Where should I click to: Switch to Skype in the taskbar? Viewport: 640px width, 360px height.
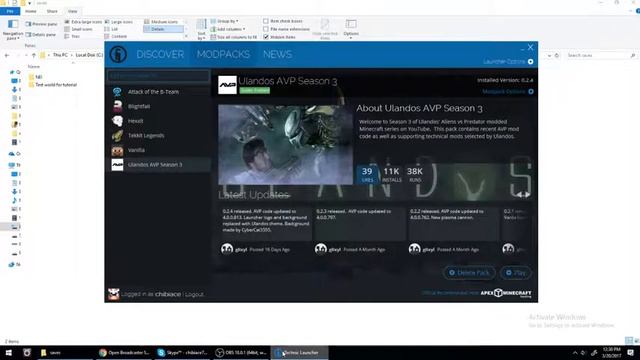183,353
